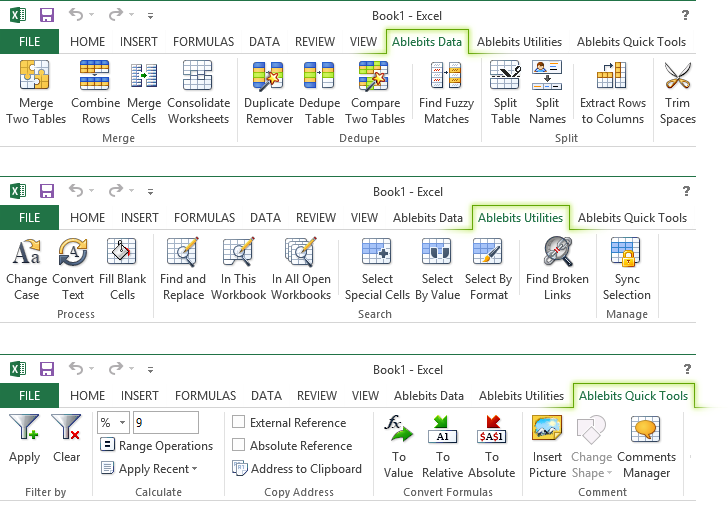The width and height of the screenshot is (728, 530).
Task: Select the Split Names tool
Action: [547, 77]
